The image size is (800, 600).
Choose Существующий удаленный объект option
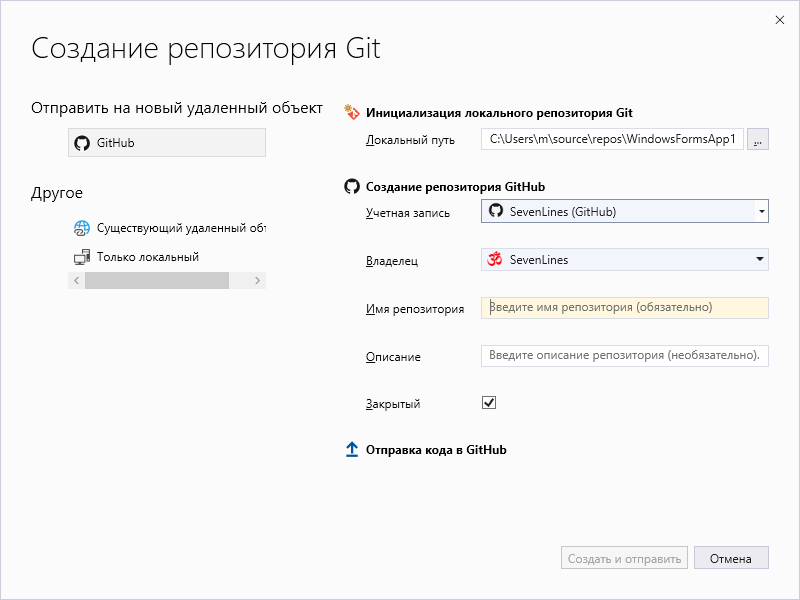(169, 228)
